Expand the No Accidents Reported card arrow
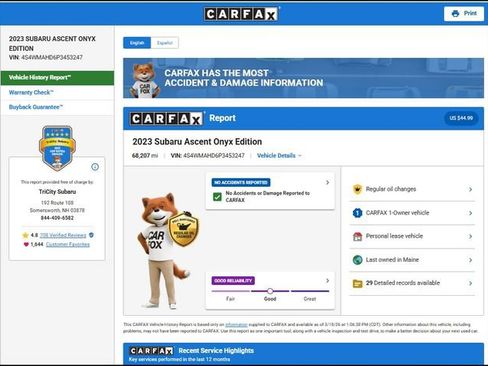488x366 pixels. (327, 182)
